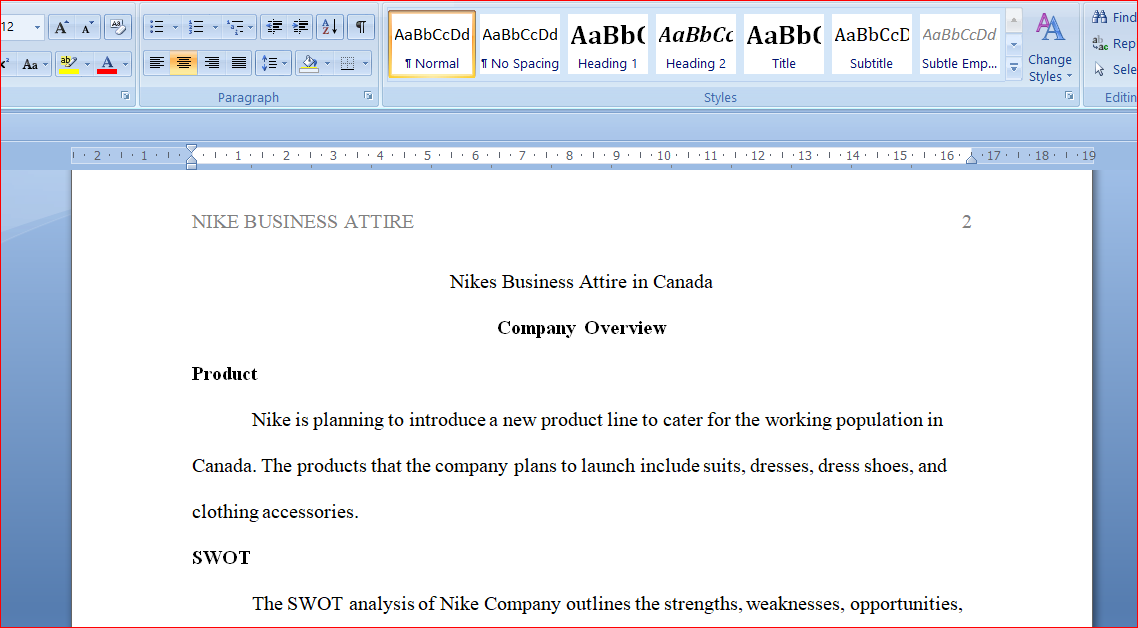Apply the Title style
The width and height of the screenshot is (1138, 628).
784,44
